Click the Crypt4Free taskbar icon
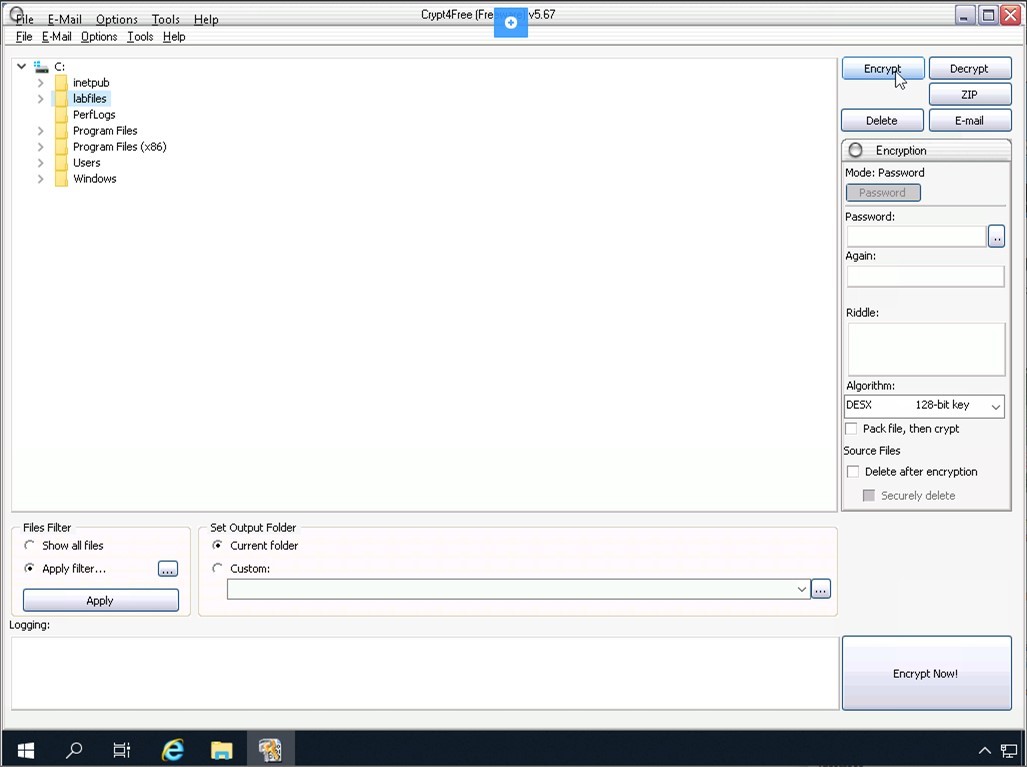Image resolution: width=1027 pixels, height=767 pixels. pos(270,750)
